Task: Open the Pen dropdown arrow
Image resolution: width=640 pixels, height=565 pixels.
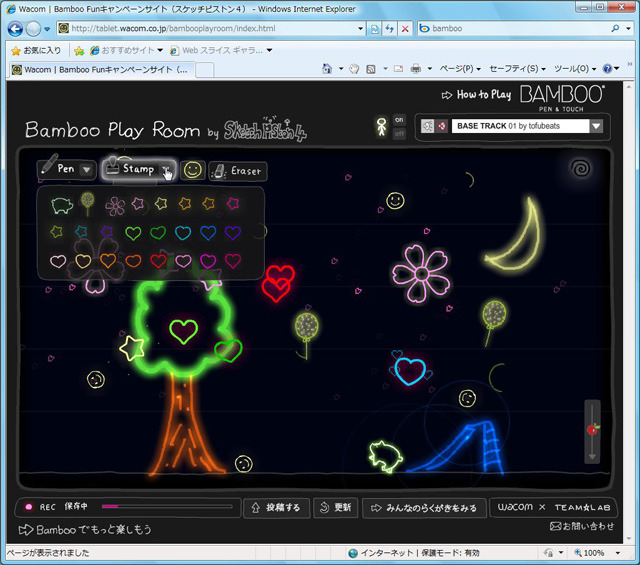Action: pyautogui.click(x=87, y=169)
